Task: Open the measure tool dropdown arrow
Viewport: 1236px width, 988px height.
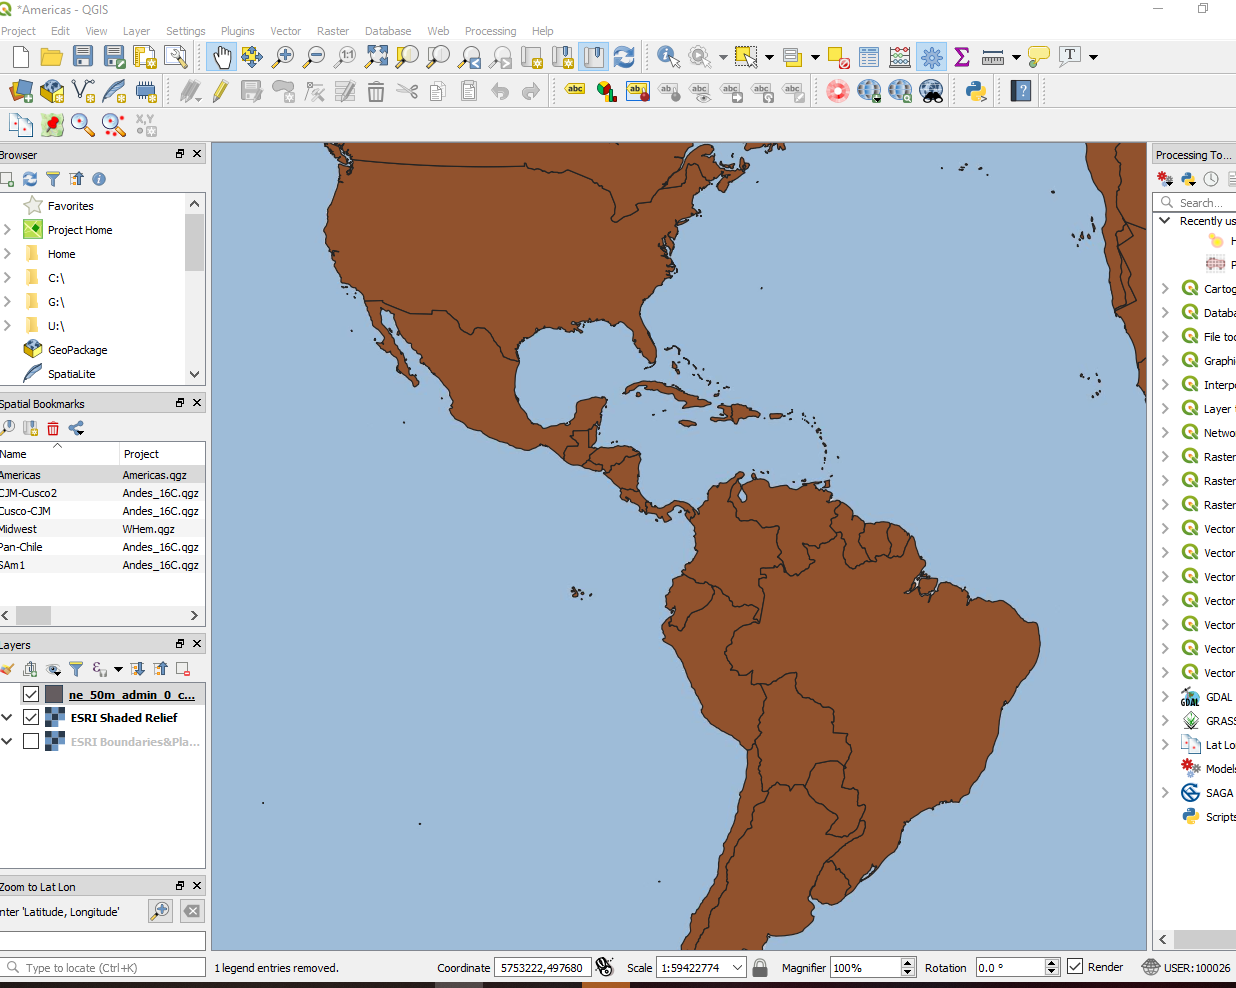Action: tap(1016, 57)
